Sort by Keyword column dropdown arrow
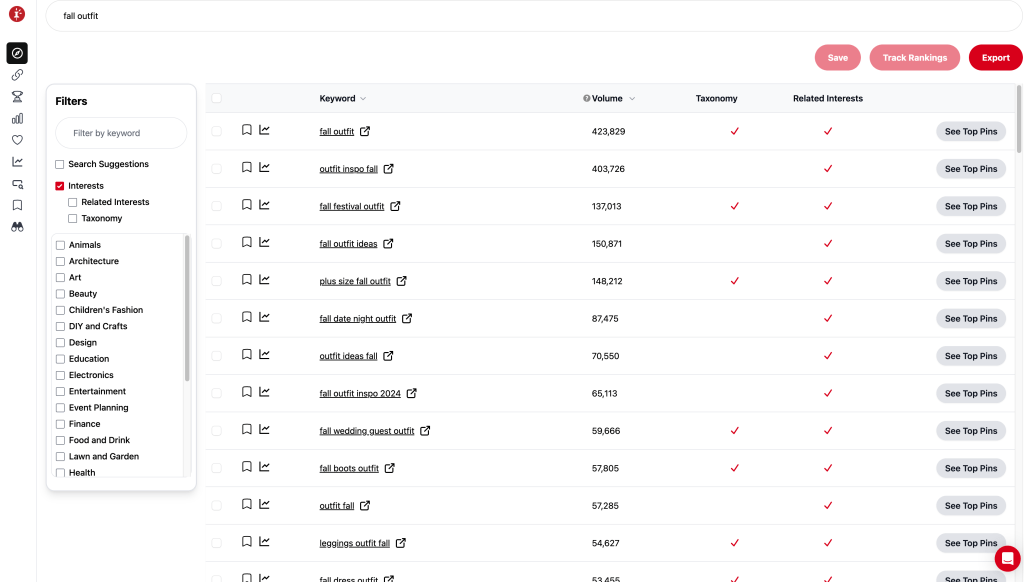1024x582 pixels. click(363, 99)
